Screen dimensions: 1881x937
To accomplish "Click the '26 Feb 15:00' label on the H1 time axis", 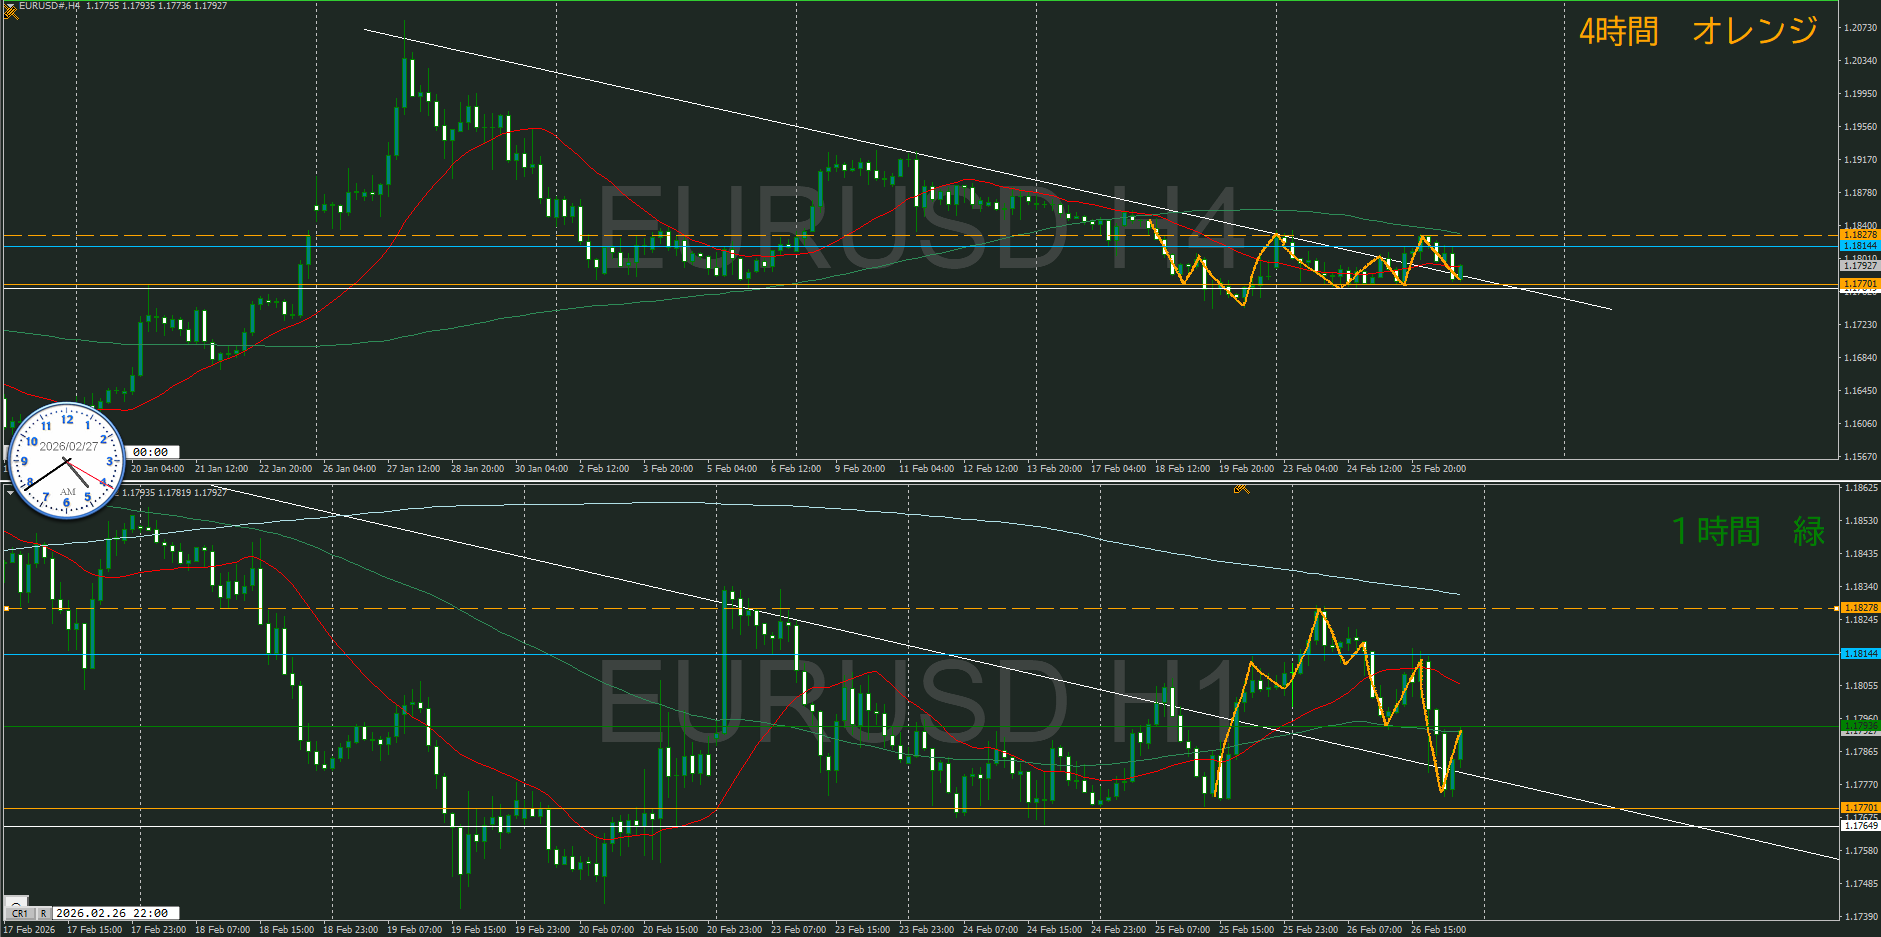I will 1437,929.
